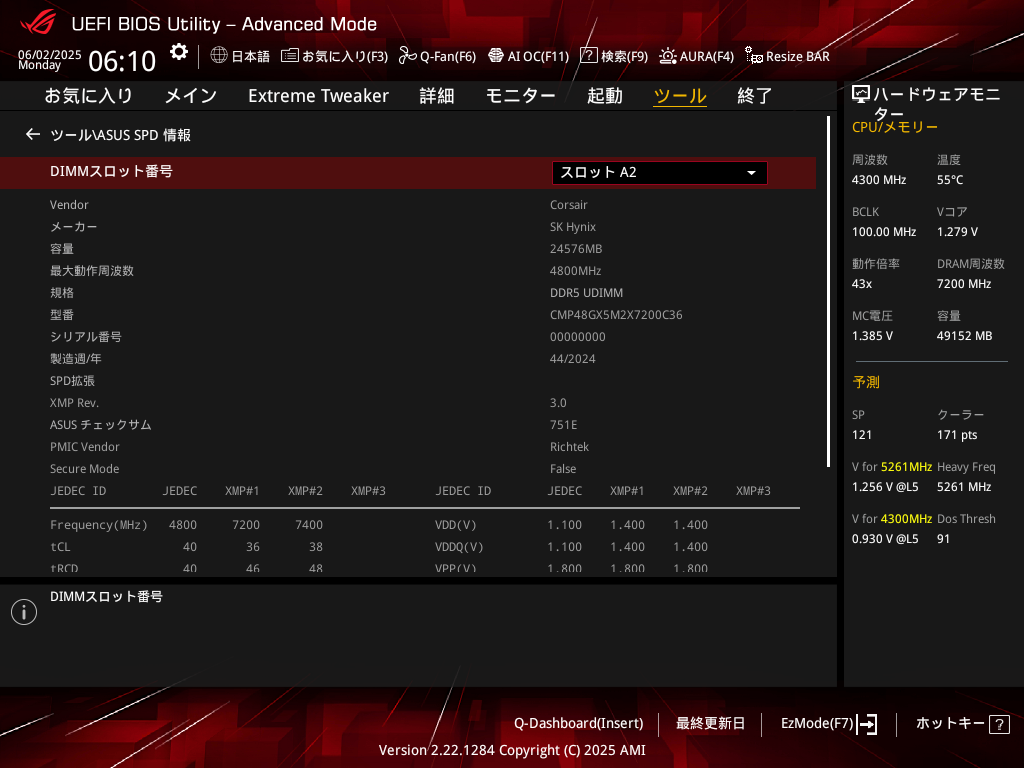The image size is (1024, 768).
Task: Click manufacture date 44/2024
Action: [573, 359]
